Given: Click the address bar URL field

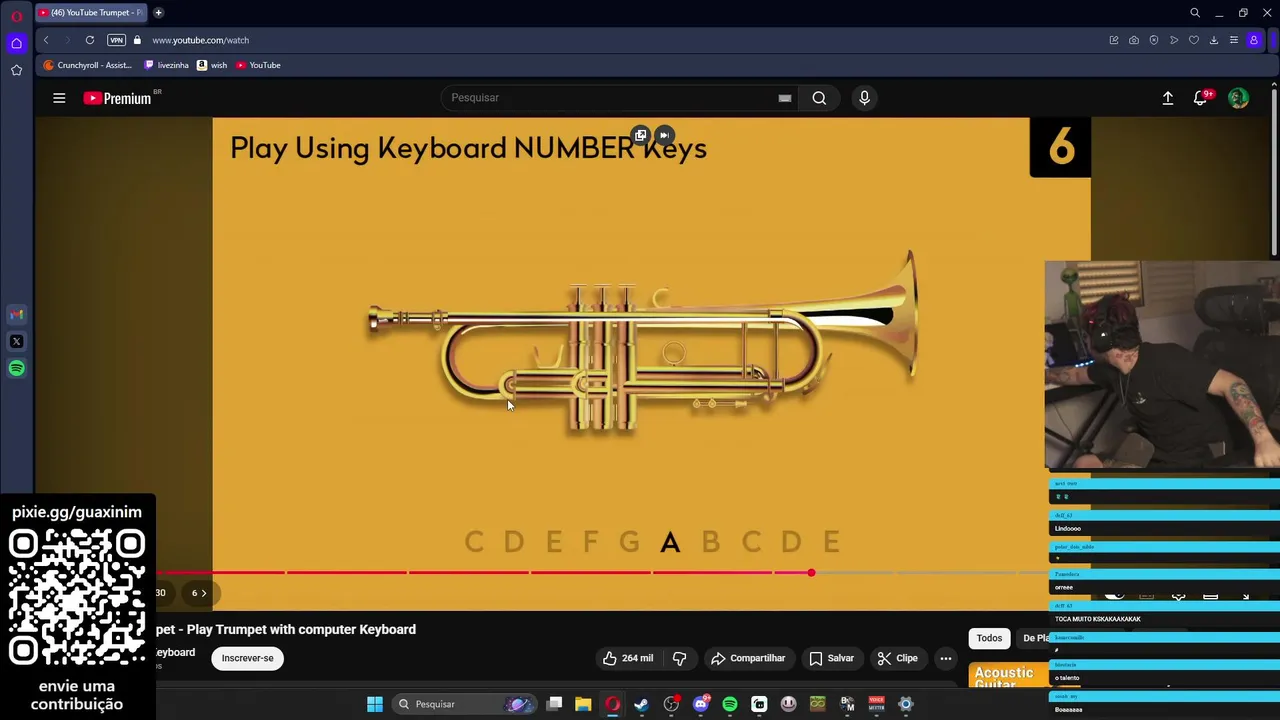Looking at the screenshot, I should point(620,40).
